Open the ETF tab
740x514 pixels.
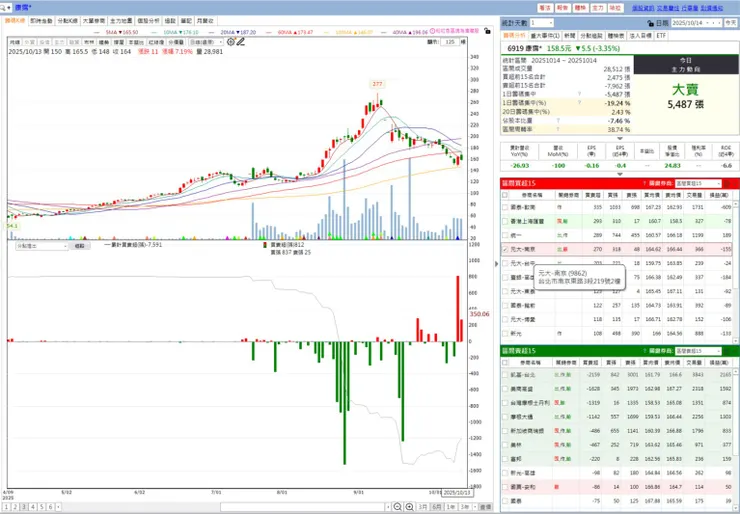point(661,35)
